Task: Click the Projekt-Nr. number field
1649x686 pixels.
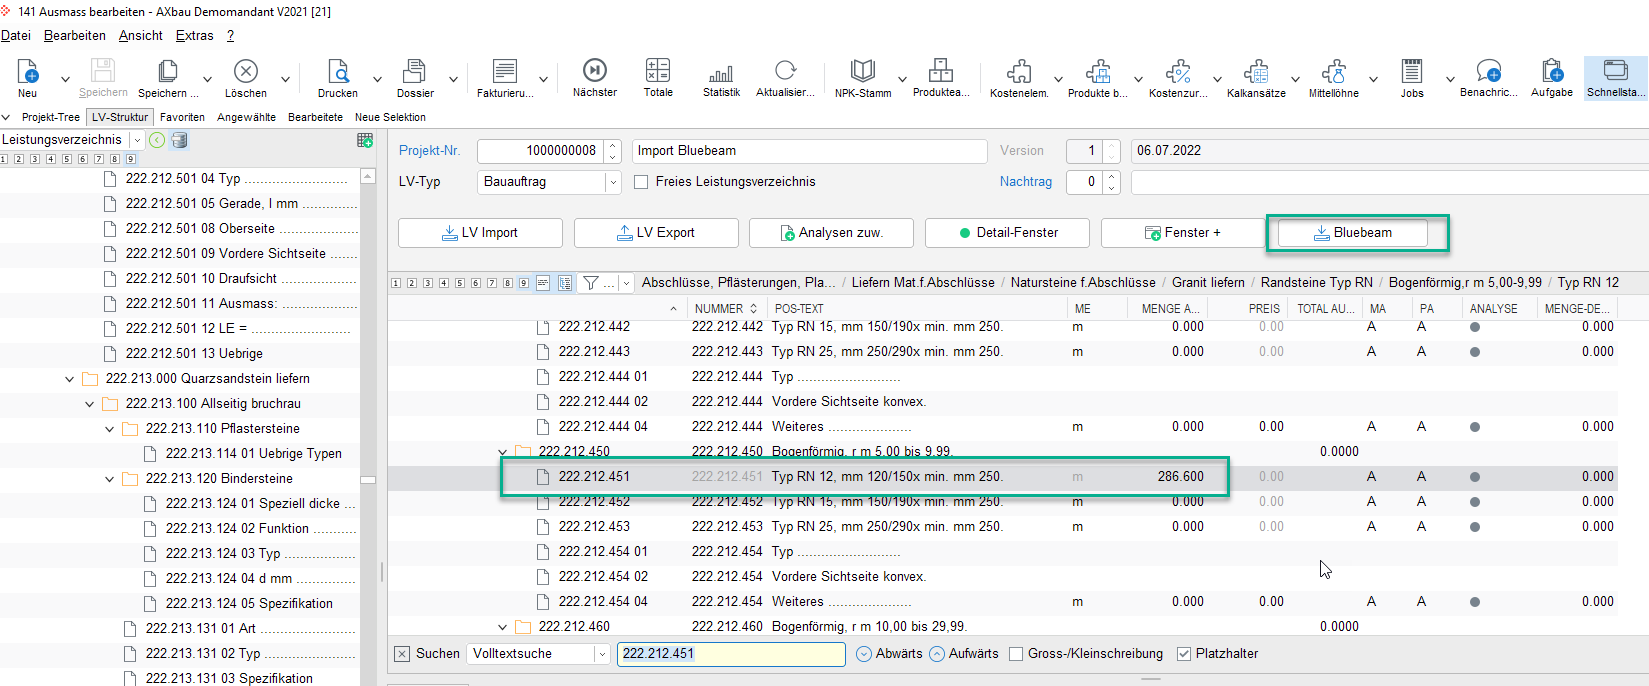Action: 541,151
